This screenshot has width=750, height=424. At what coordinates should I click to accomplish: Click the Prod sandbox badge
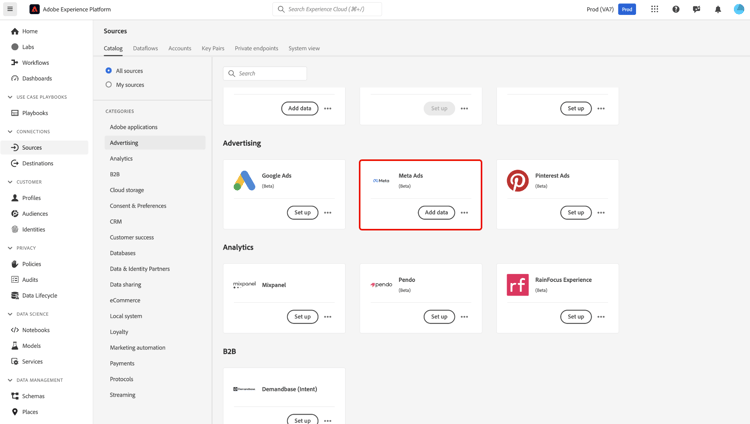[x=627, y=9]
